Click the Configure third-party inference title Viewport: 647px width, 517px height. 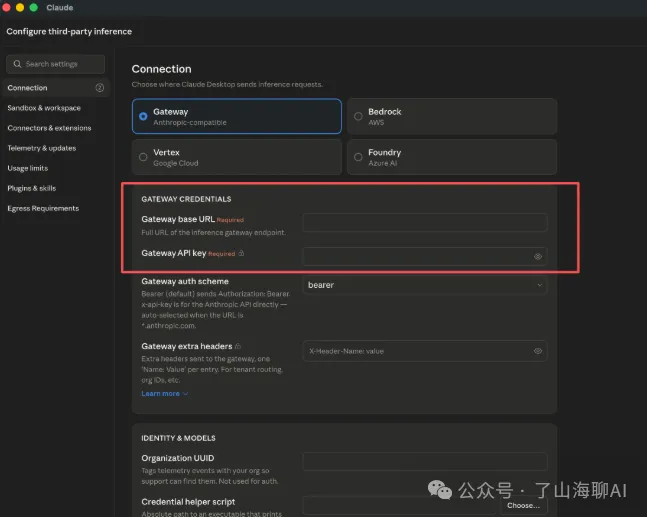point(69,31)
